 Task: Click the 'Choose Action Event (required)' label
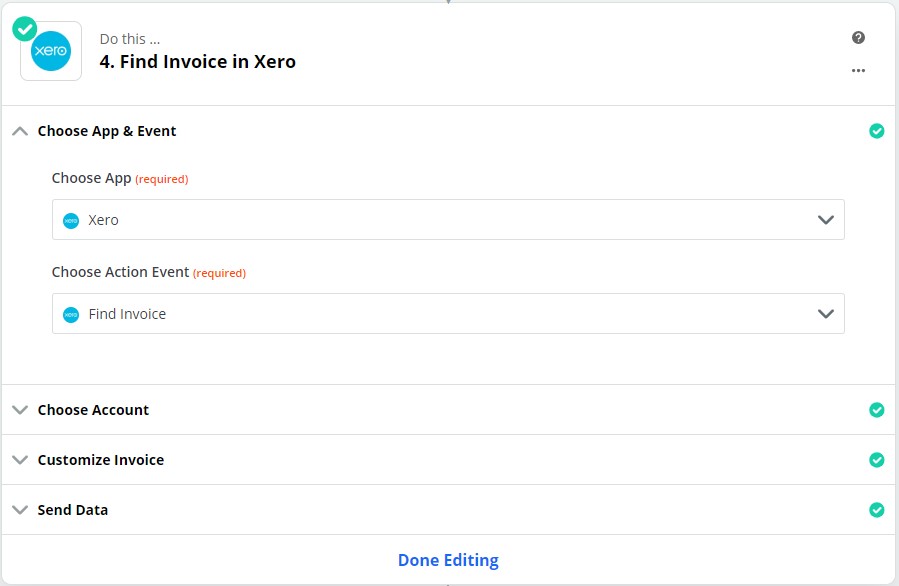(148, 272)
